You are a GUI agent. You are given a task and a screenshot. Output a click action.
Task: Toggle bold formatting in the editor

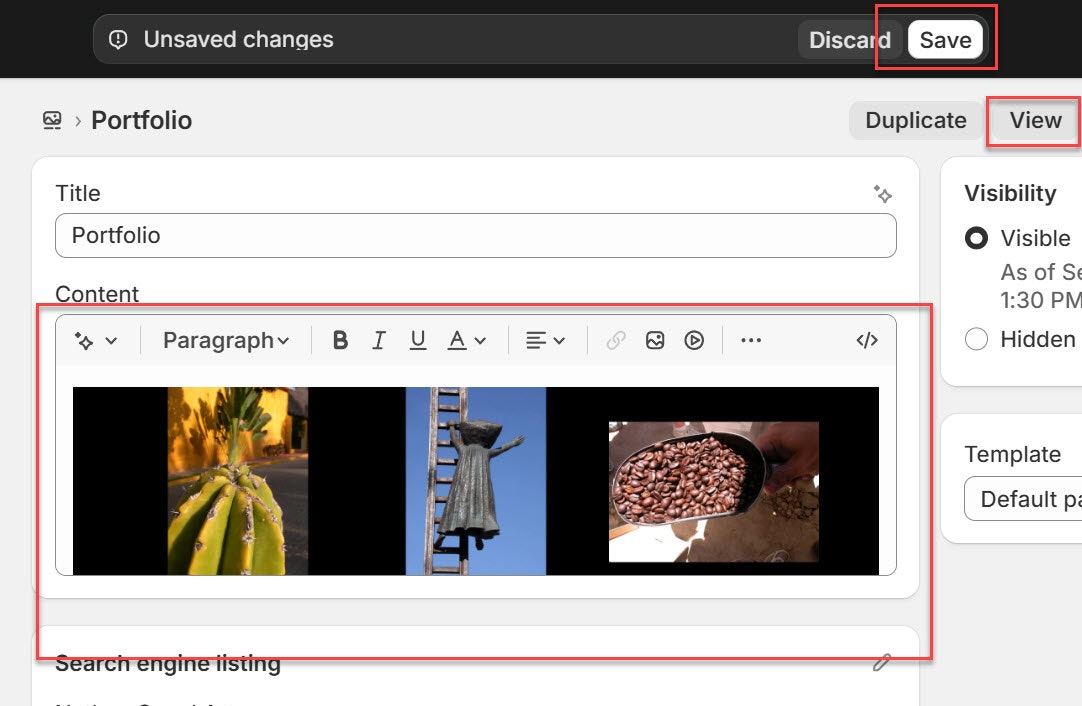pyautogui.click(x=340, y=339)
